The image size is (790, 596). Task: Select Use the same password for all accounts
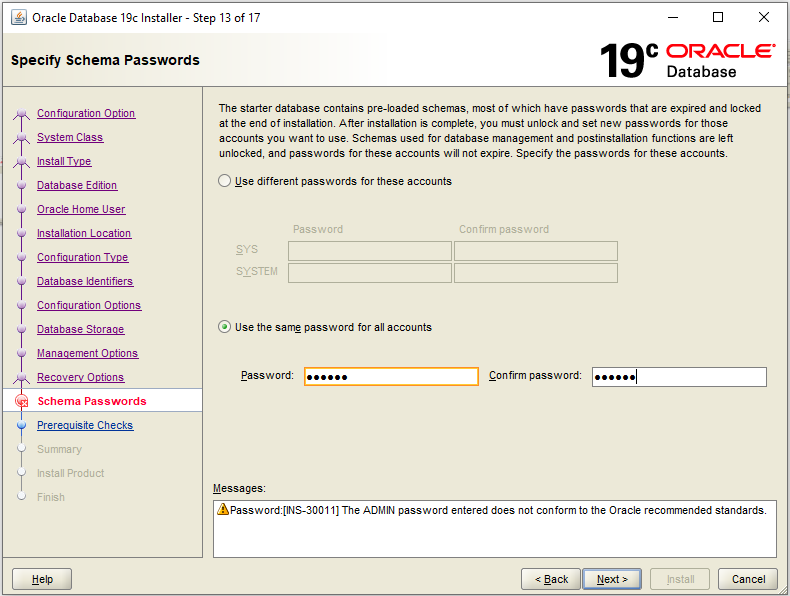click(225, 327)
